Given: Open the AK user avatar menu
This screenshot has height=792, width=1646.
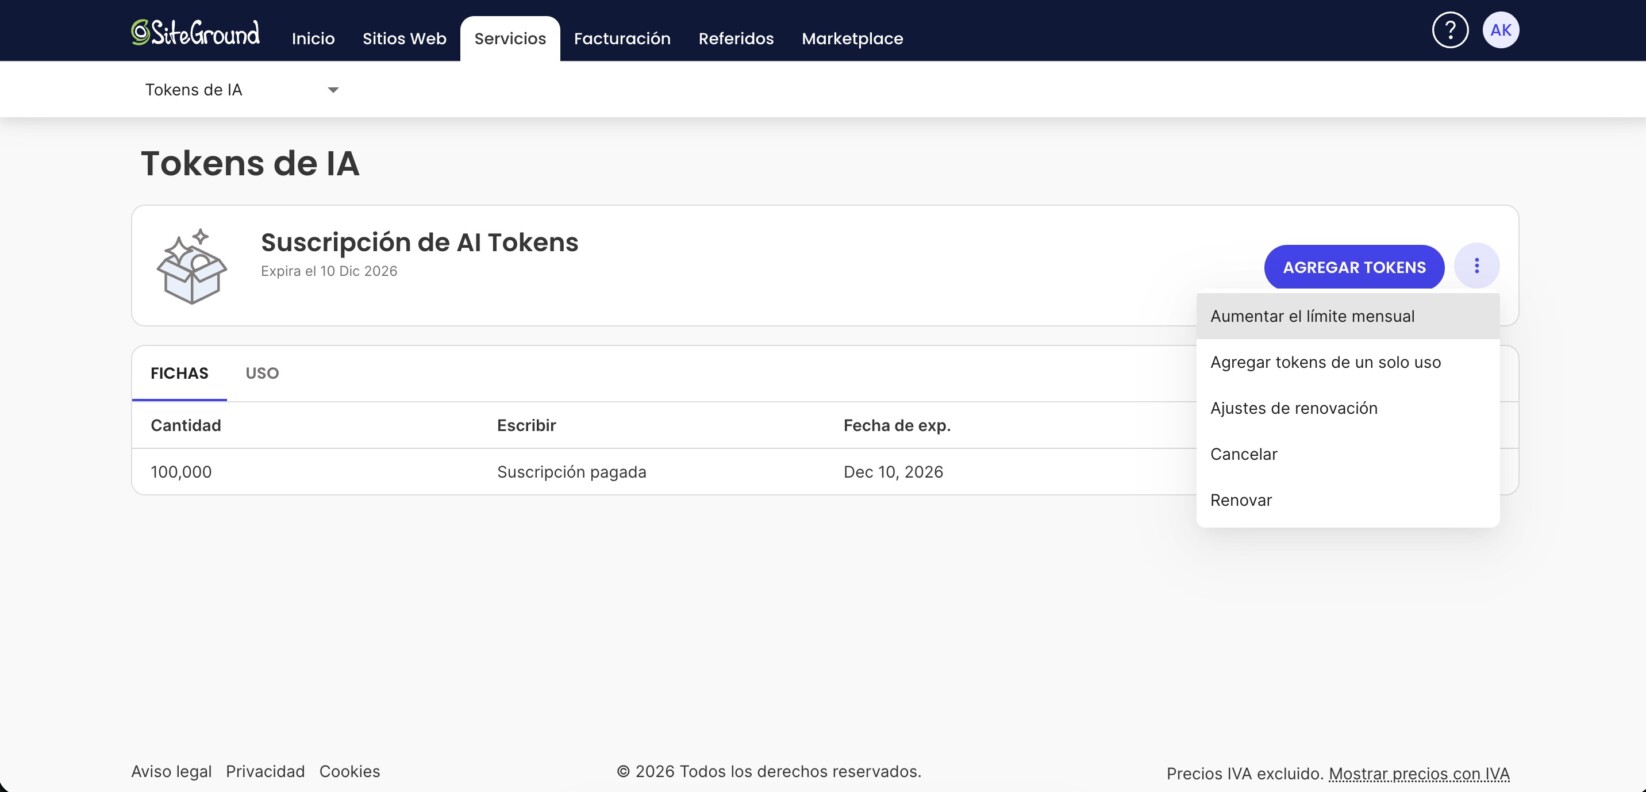Looking at the screenshot, I should 1501,30.
